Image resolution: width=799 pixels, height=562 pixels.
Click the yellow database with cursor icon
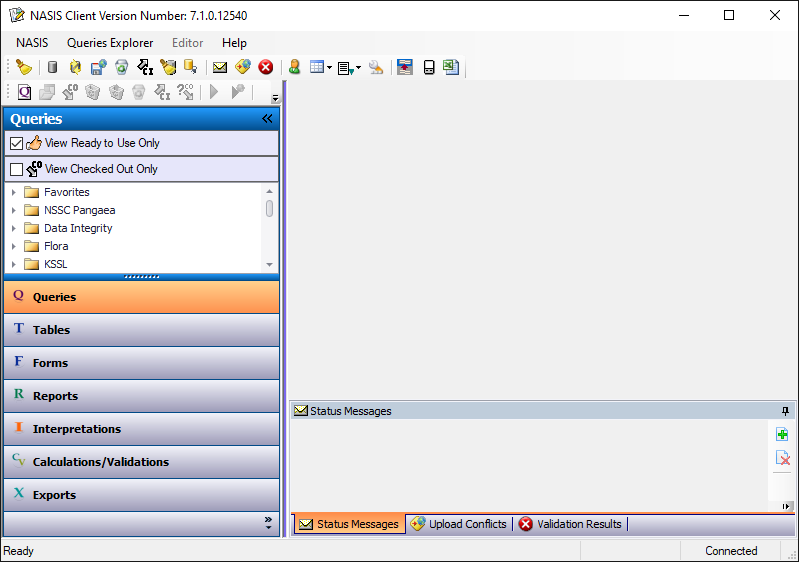point(191,67)
